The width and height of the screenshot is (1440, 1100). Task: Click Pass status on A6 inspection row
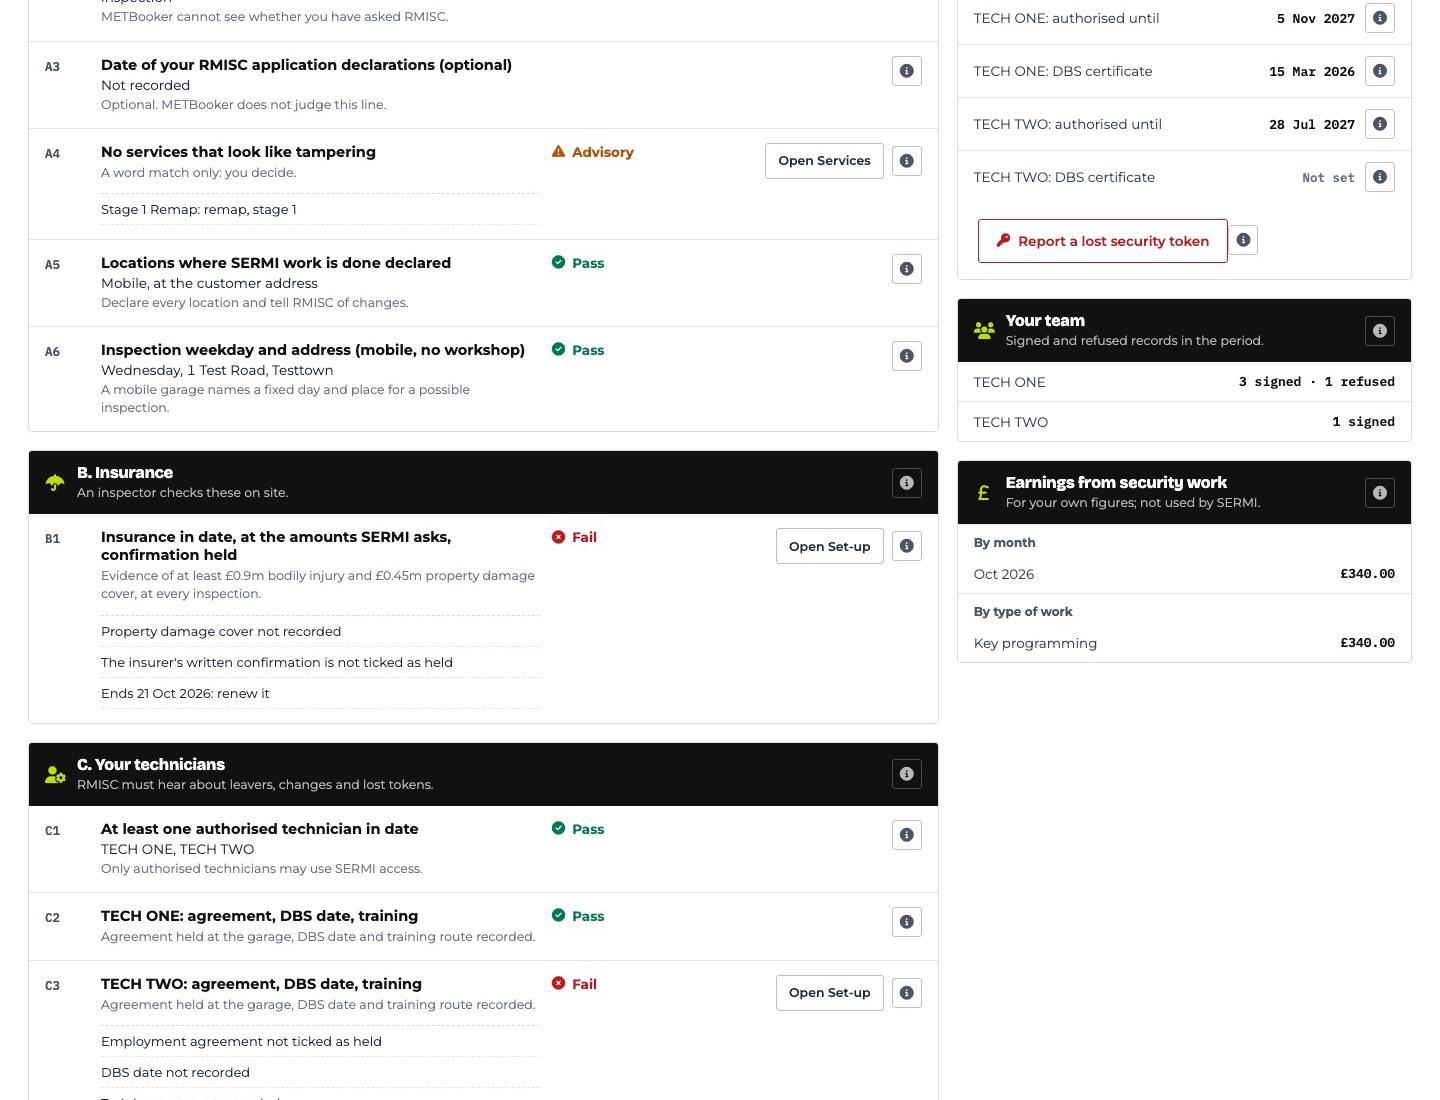578,350
